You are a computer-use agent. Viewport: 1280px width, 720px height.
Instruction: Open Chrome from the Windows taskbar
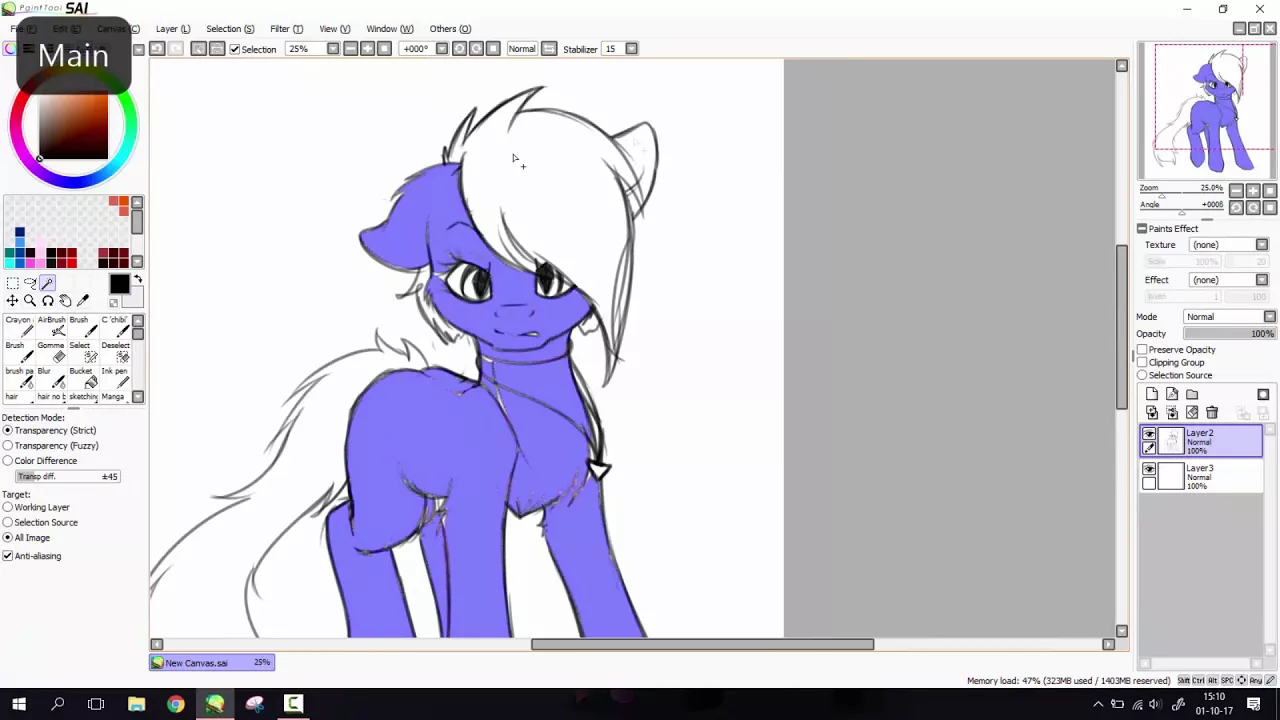175,704
